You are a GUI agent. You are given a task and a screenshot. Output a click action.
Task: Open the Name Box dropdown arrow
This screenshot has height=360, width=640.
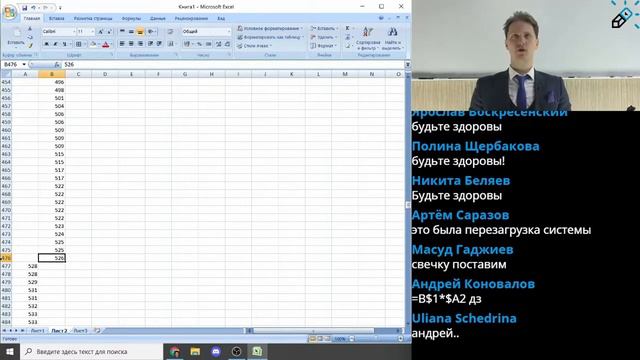coord(24,64)
